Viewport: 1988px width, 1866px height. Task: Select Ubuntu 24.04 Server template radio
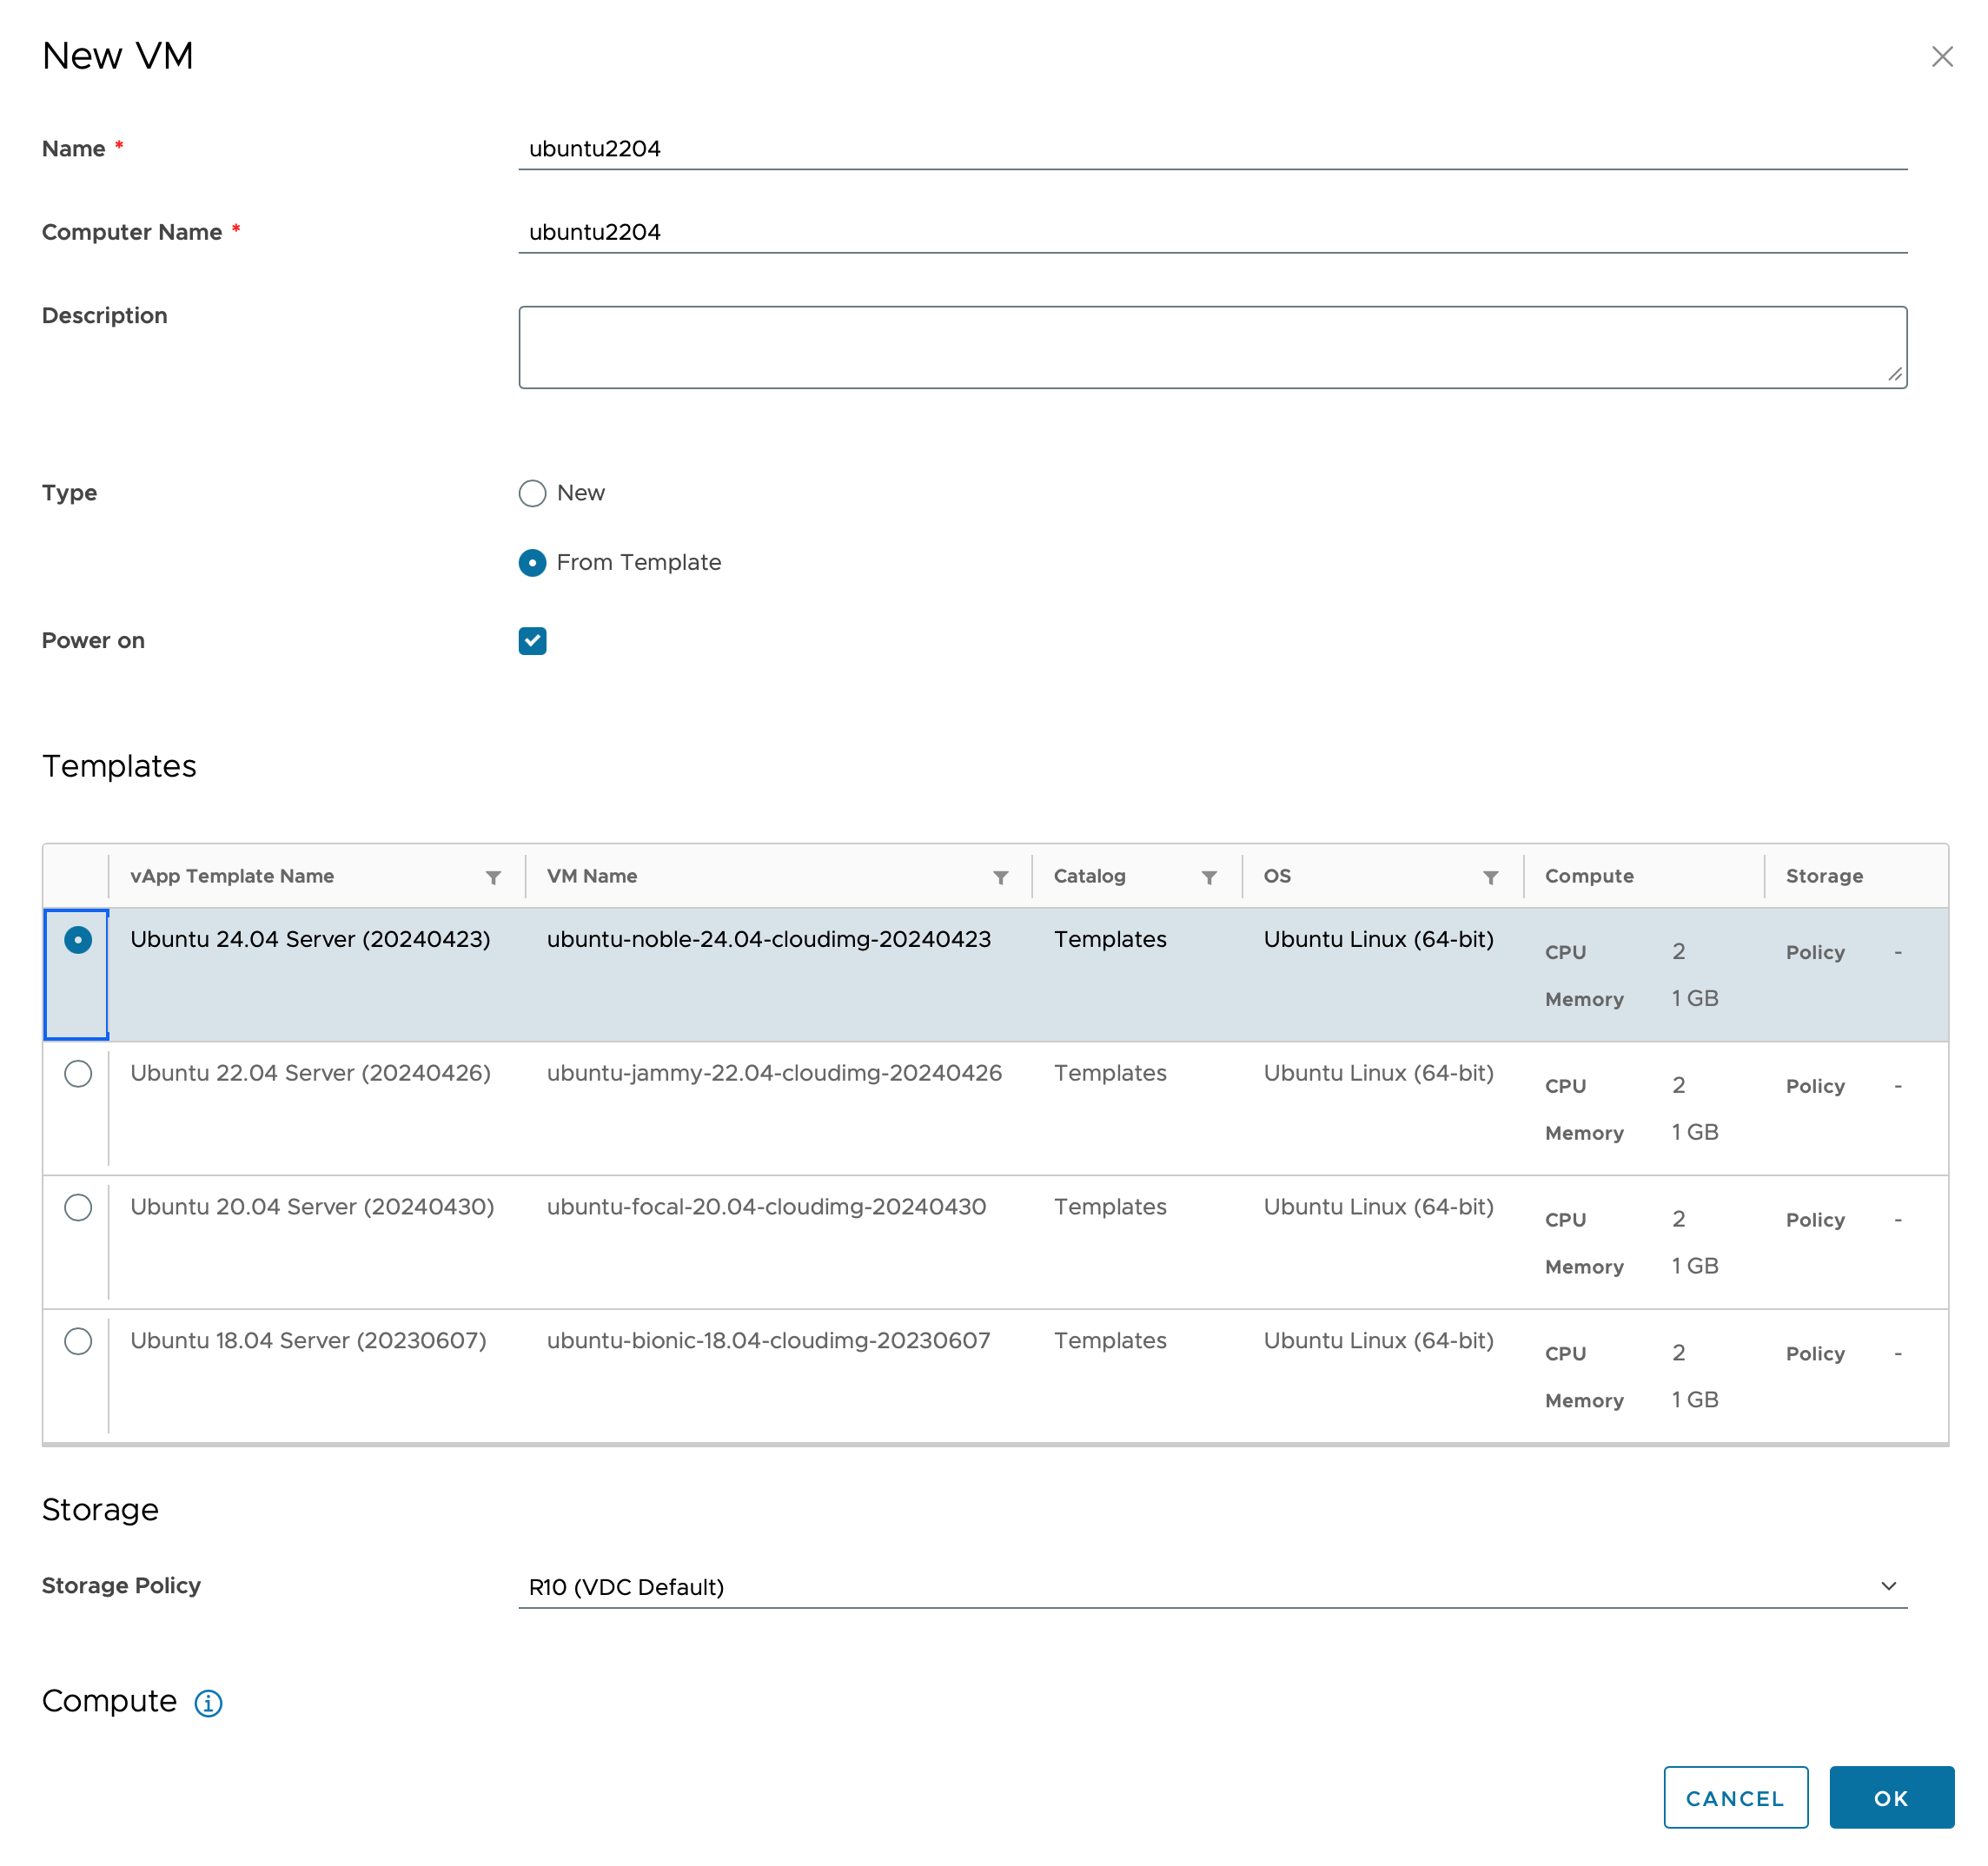click(78, 939)
